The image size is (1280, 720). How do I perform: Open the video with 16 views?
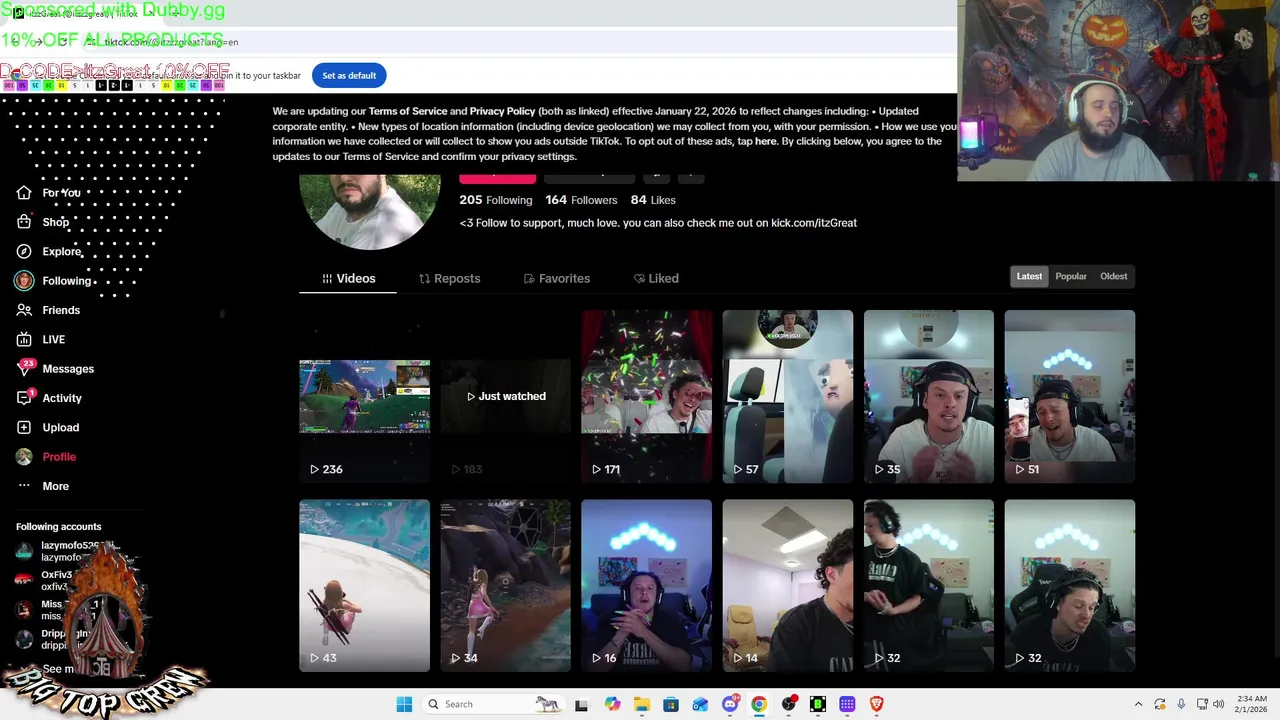point(646,585)
